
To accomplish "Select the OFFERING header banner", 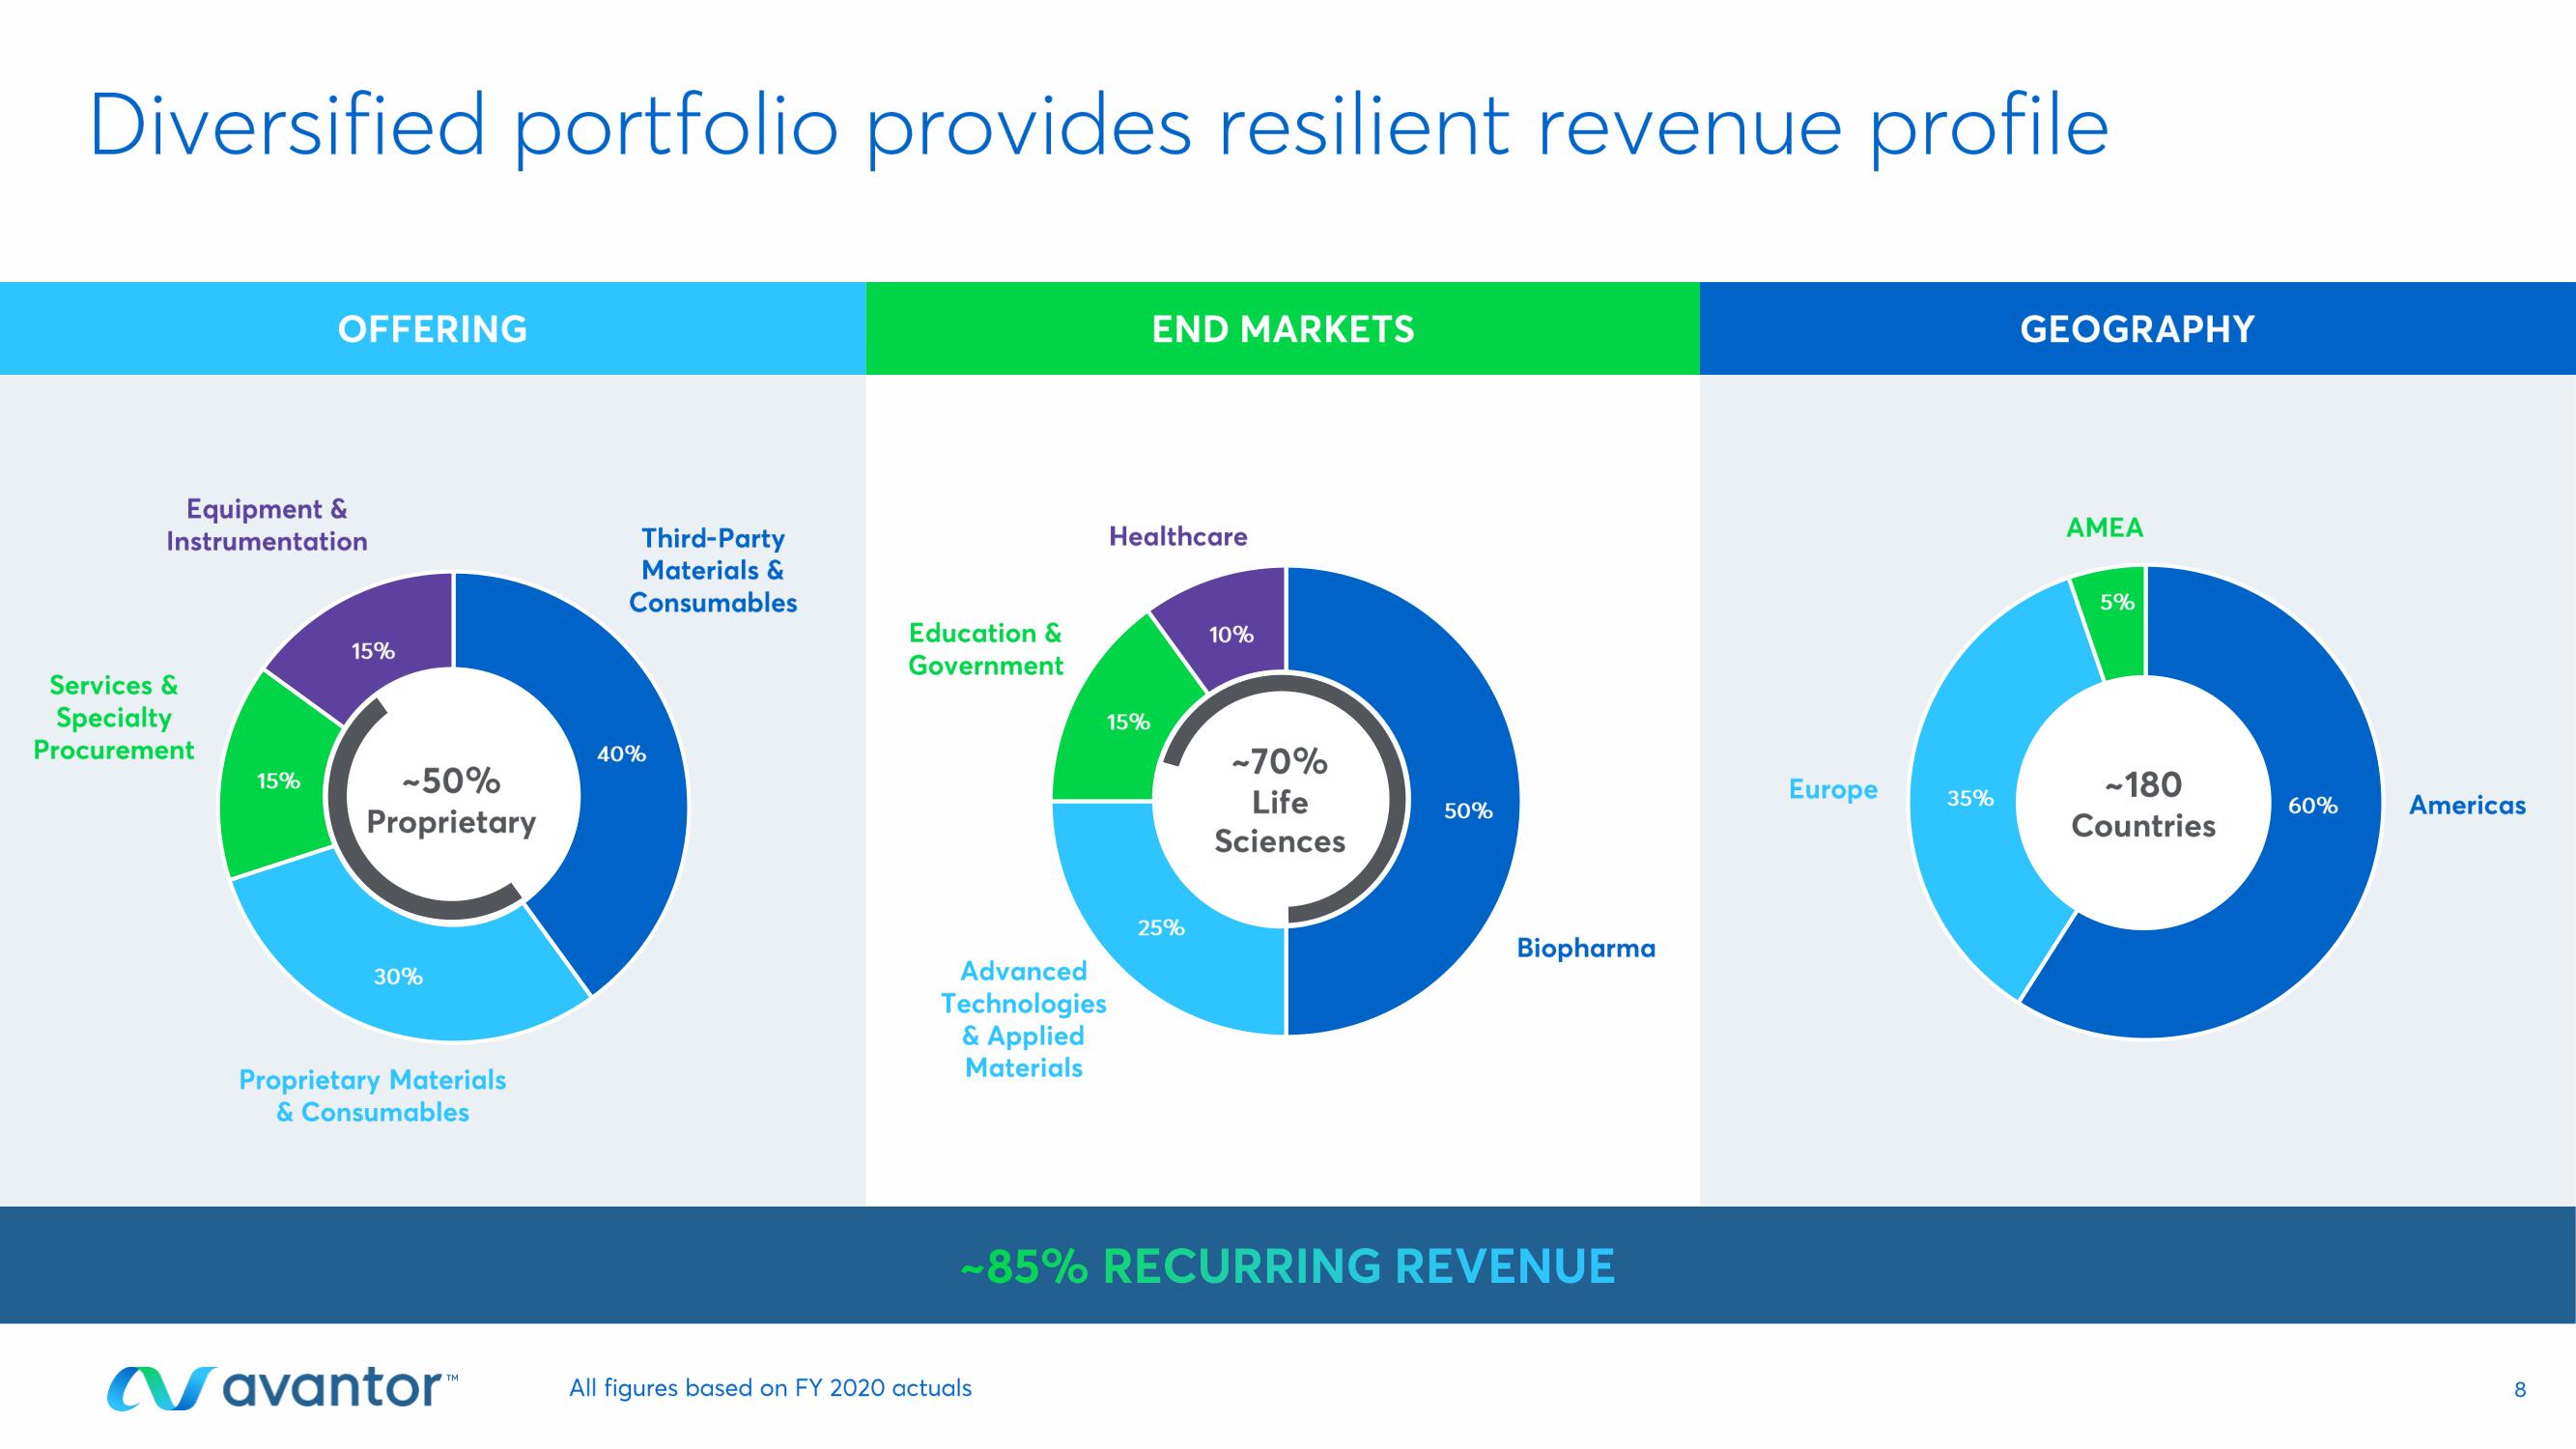I will tap(433, 328).
